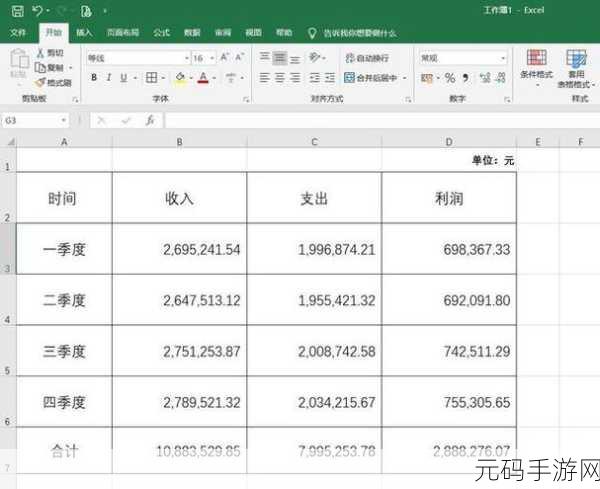600x489 pixels.
Task: Click 合并后居中 merge and center
Action: [x=370, y=78]
